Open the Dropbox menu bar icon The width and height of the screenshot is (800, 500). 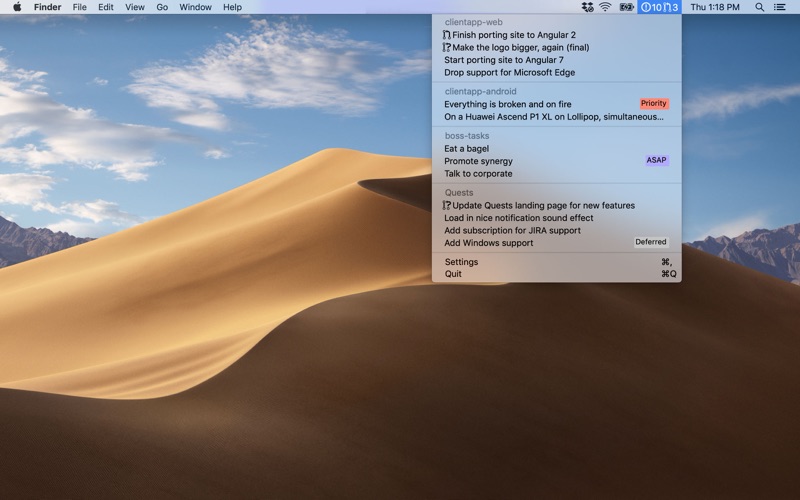587,7
